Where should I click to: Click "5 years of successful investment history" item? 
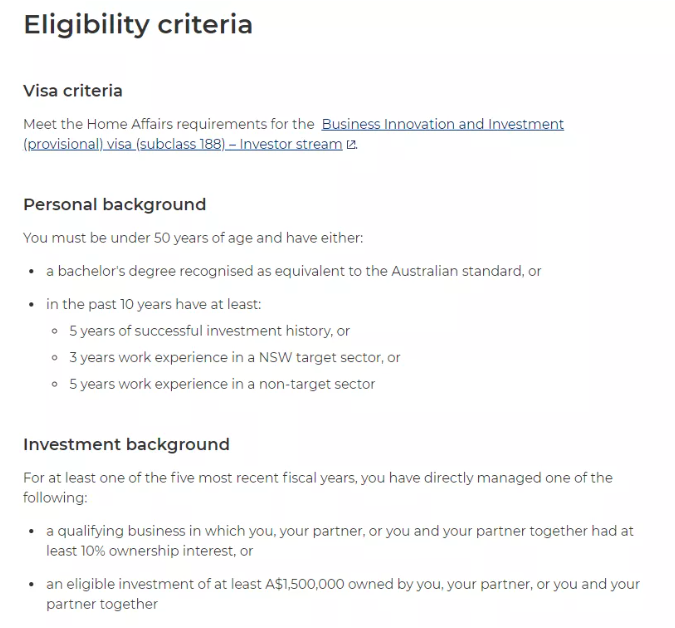point(209,331)
